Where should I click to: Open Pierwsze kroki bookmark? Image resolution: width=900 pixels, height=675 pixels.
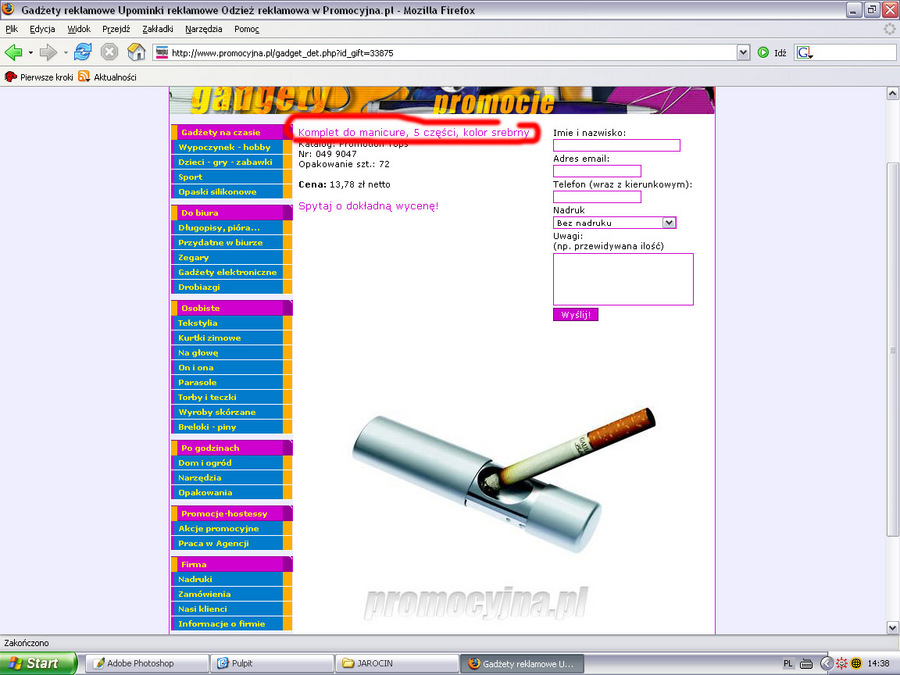[x=39, y=77]
